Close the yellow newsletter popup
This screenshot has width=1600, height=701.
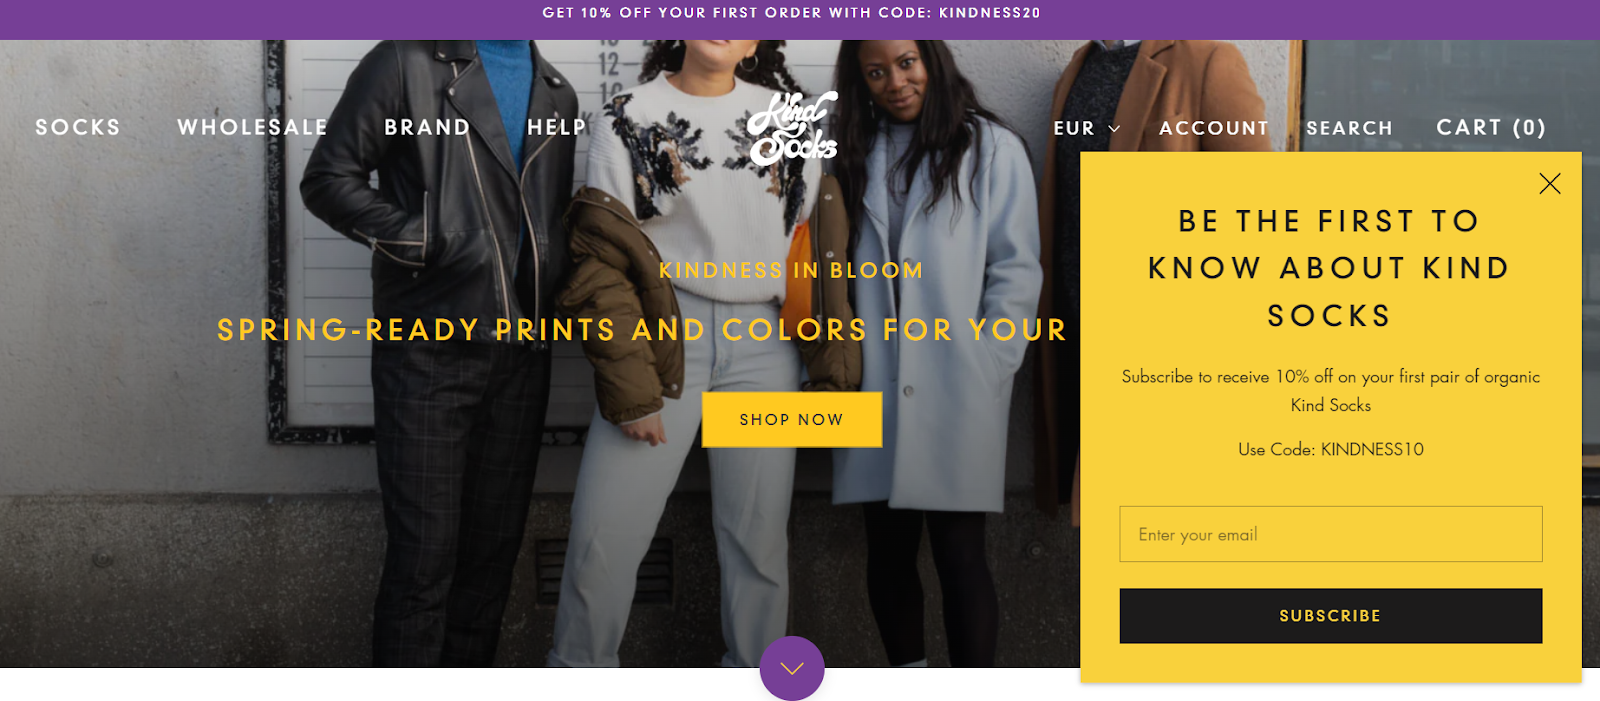pos(1550,183)
